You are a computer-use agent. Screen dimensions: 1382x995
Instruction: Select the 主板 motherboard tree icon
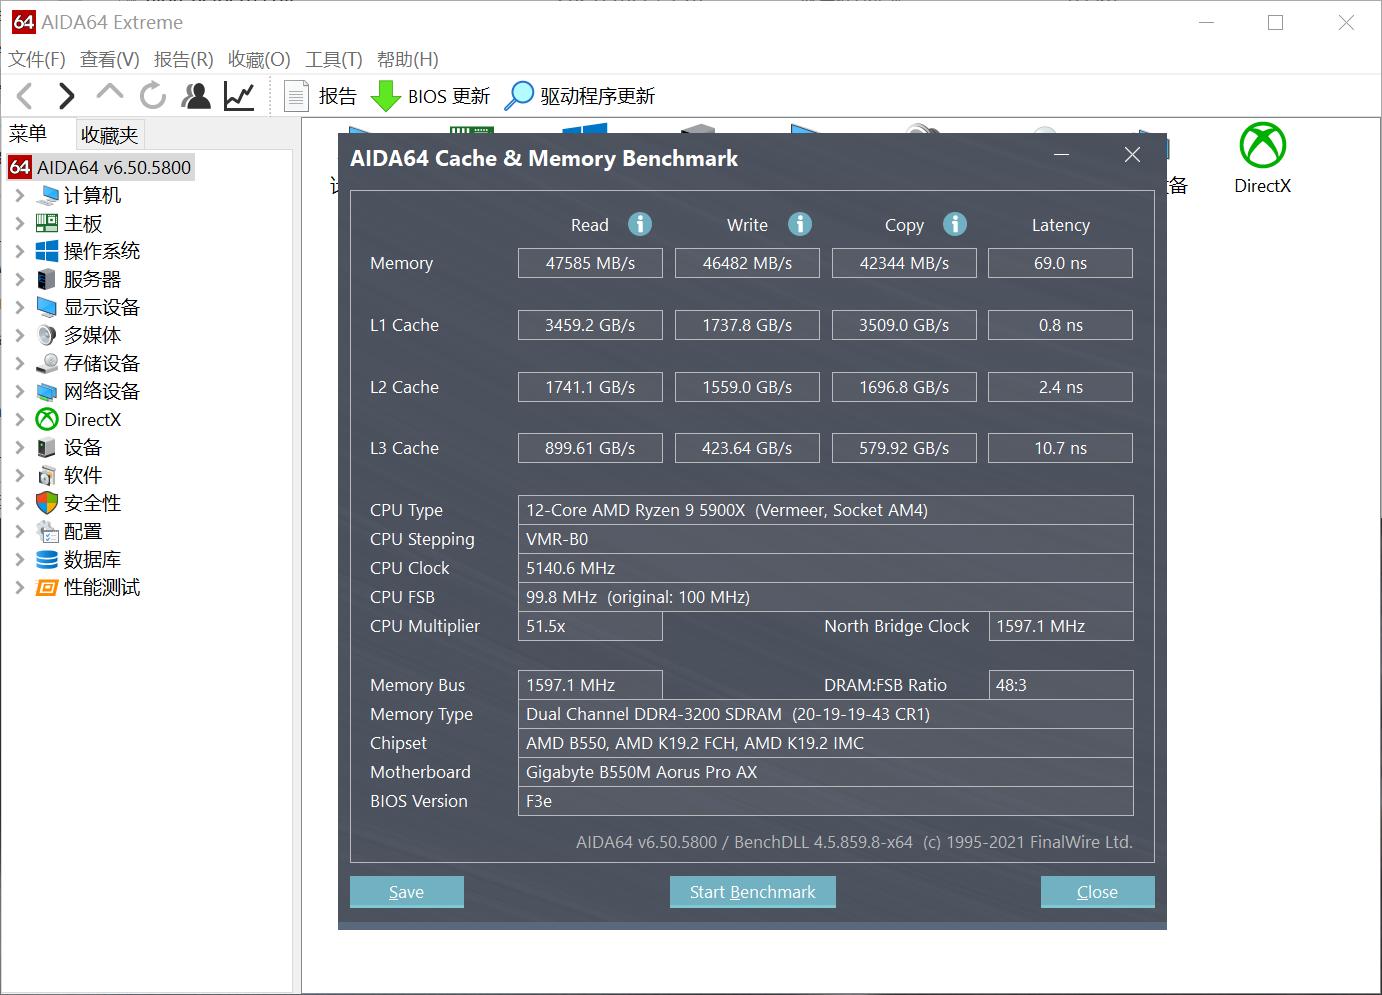click(x=47, y=223)
